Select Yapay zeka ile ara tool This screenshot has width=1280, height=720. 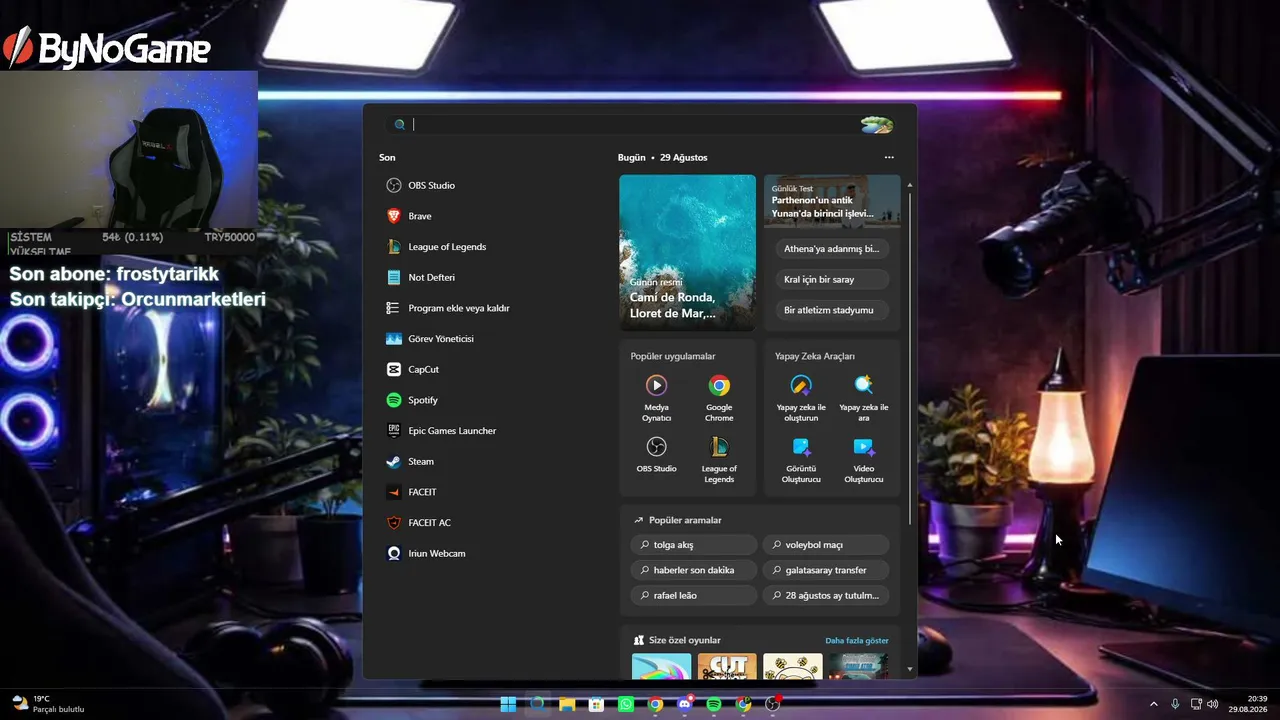tap(864, 397)
